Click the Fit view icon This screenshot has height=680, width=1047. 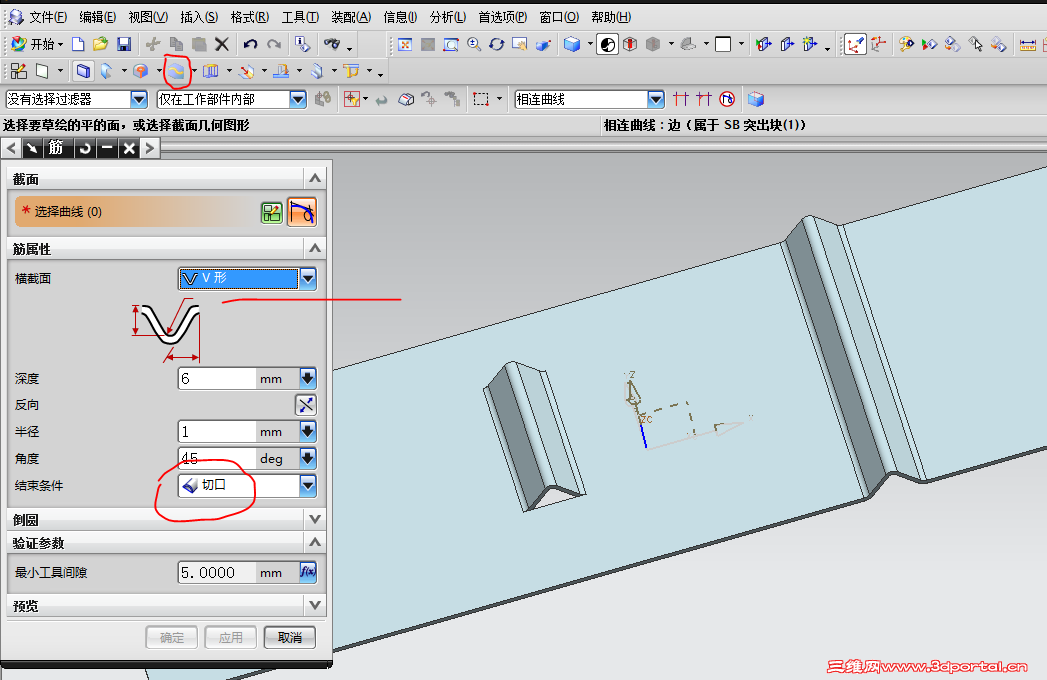pos(405,44)
